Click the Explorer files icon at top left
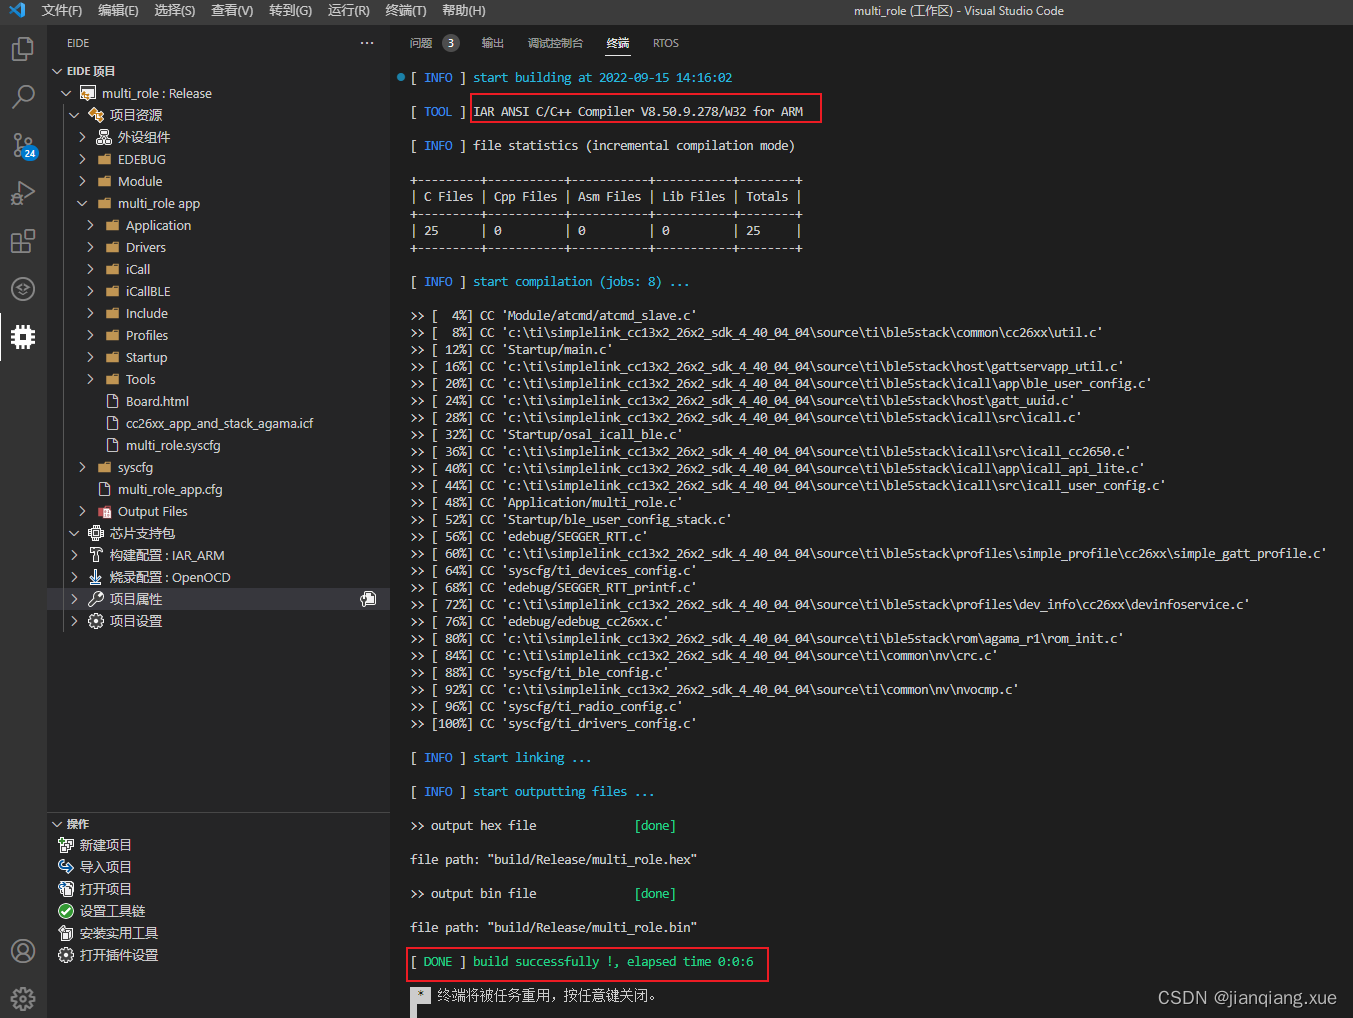Image resolution: width=1353 pixels, height=1018 pixels. click(22, 48)
